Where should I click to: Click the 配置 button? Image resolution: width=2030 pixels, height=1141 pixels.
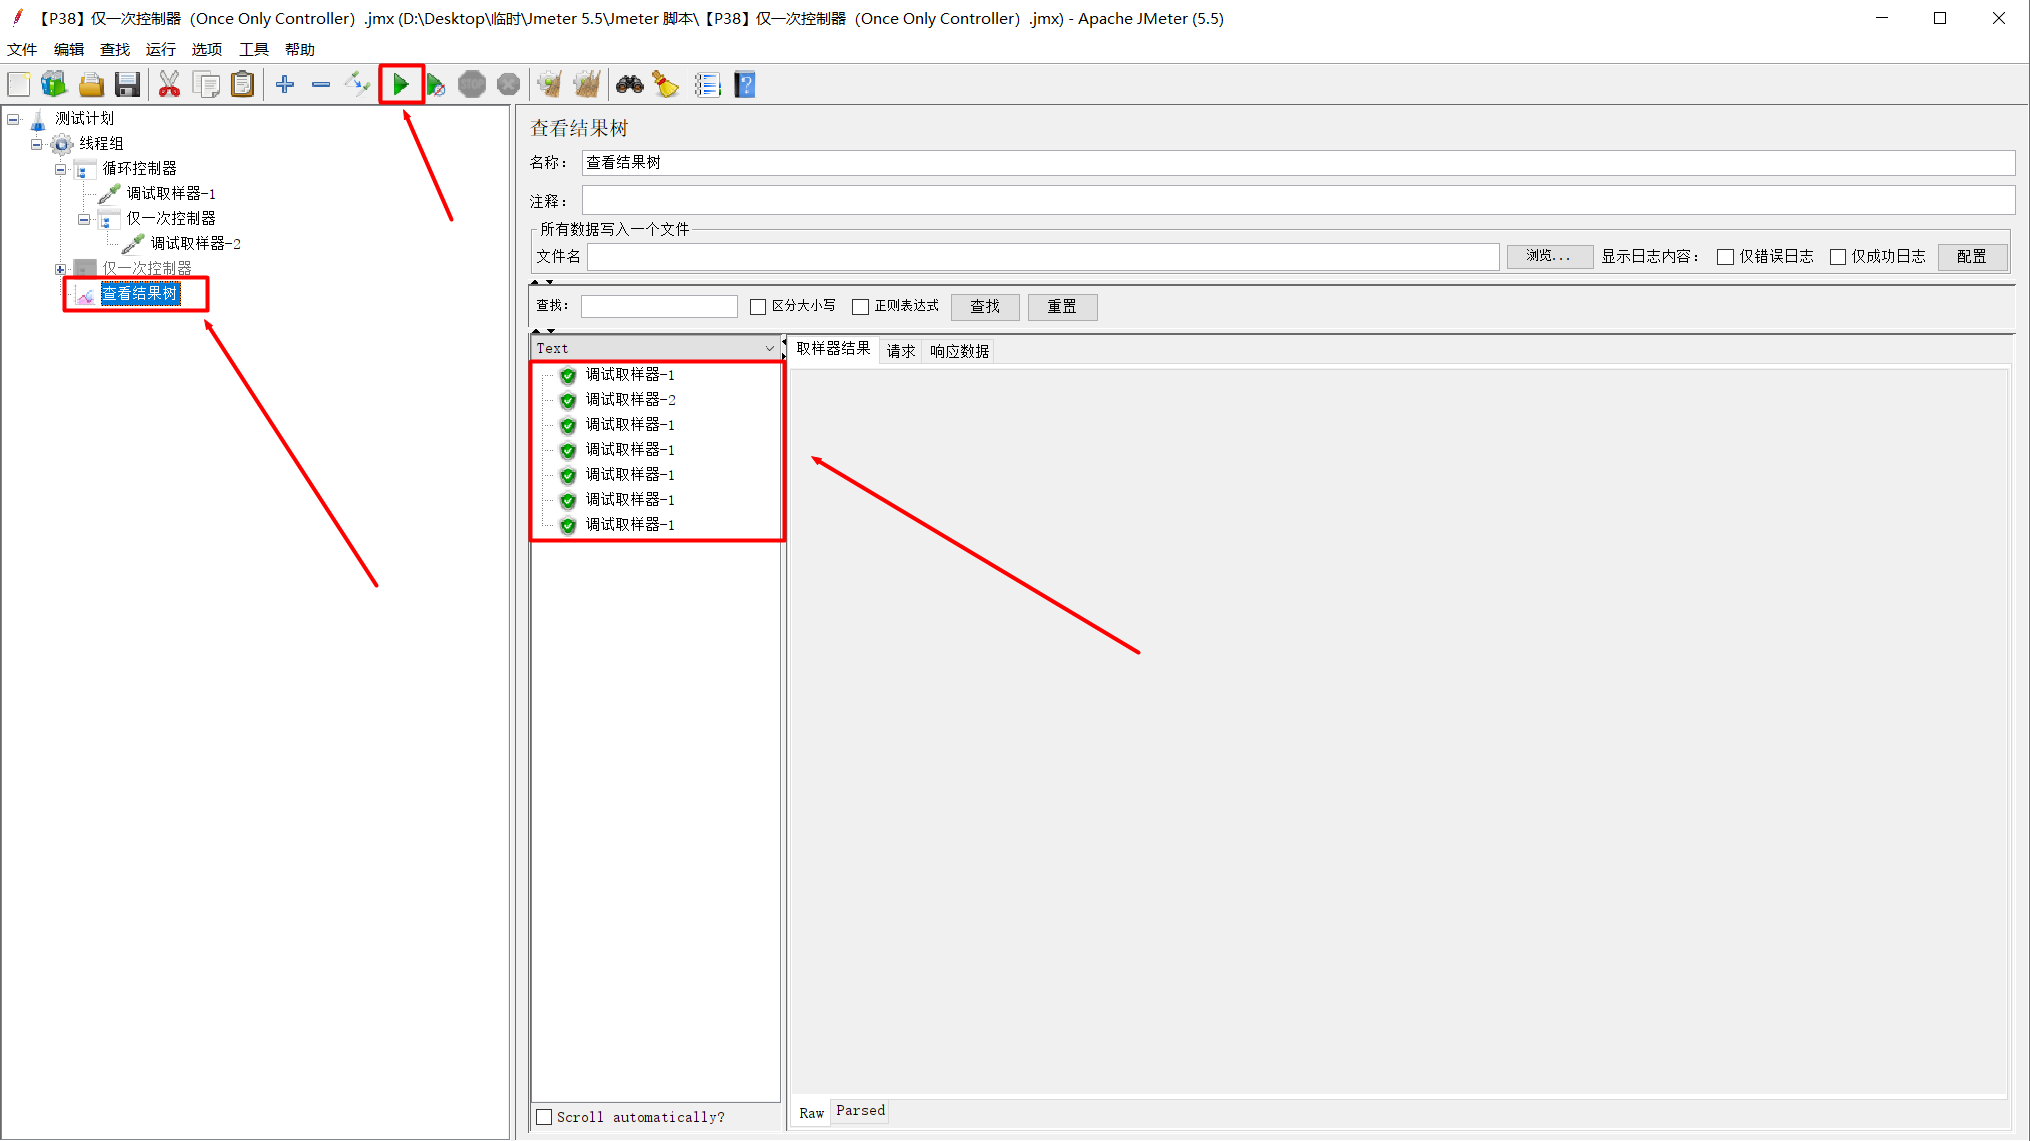1971,257
